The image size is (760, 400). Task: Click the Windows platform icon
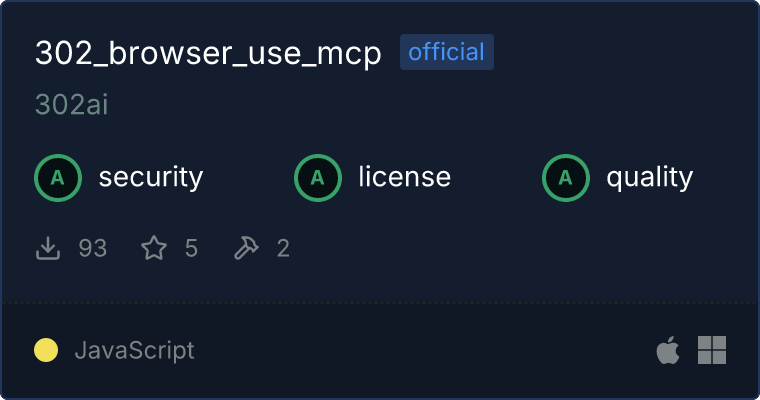tap(712, 350)
